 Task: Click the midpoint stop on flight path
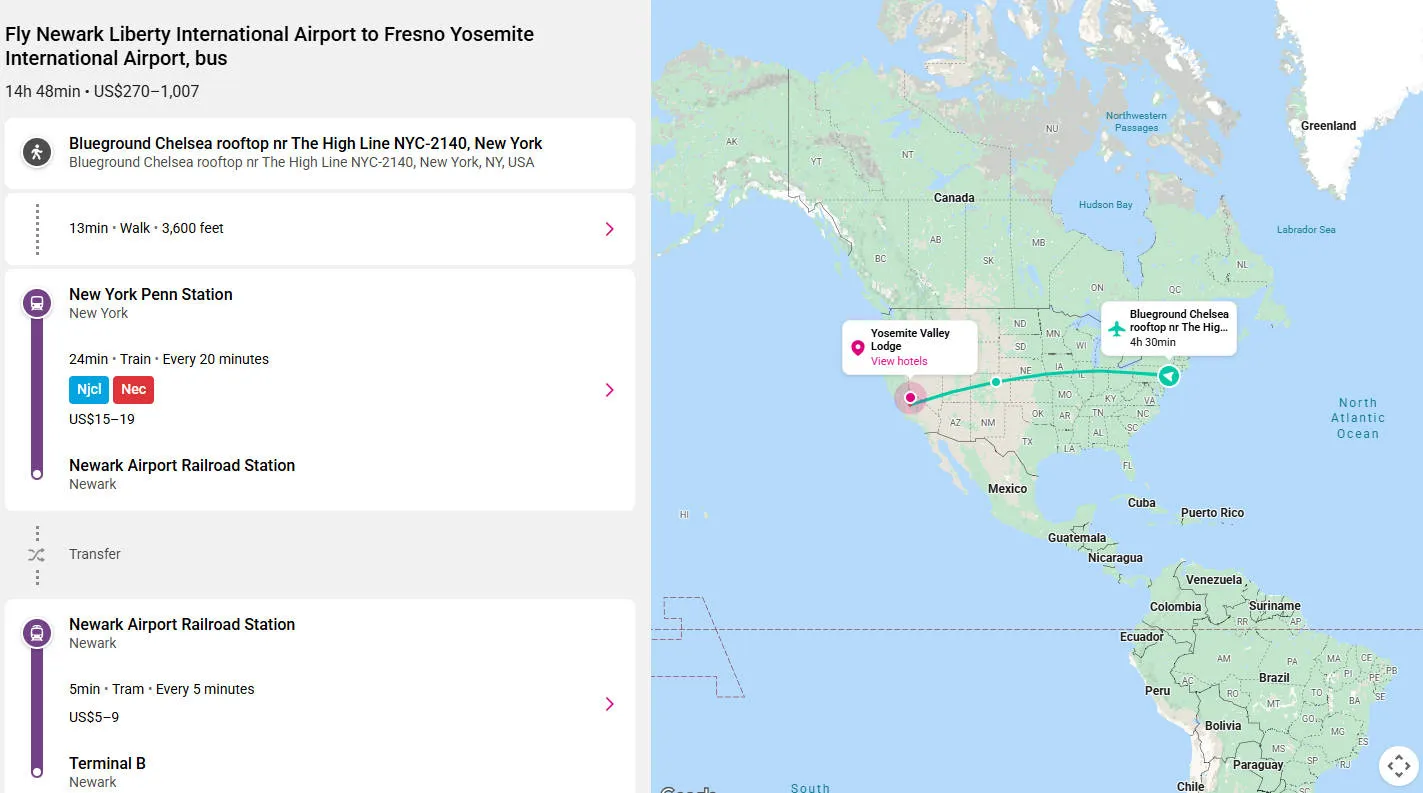click(x=995, y=382)
